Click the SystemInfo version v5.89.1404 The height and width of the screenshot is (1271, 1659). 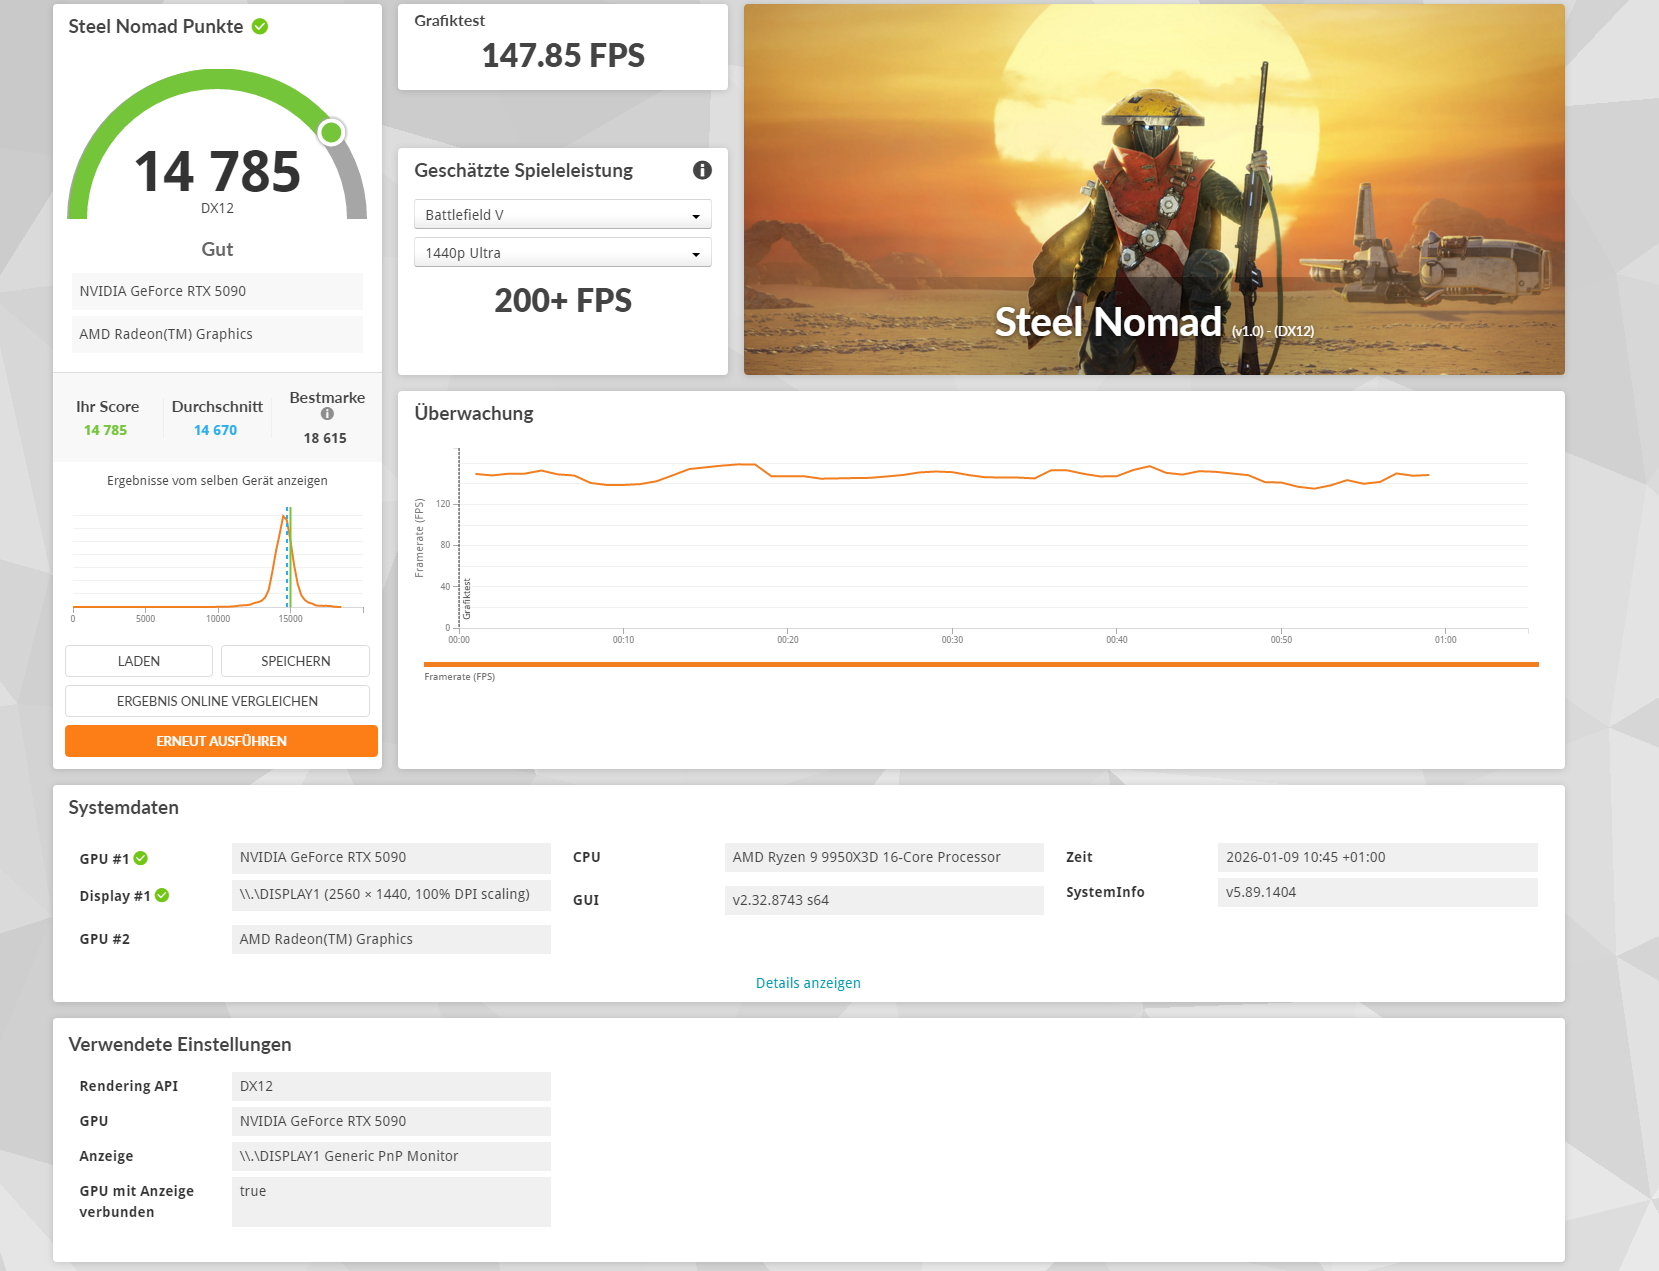pyautogui.click(x=1377, y=892)
